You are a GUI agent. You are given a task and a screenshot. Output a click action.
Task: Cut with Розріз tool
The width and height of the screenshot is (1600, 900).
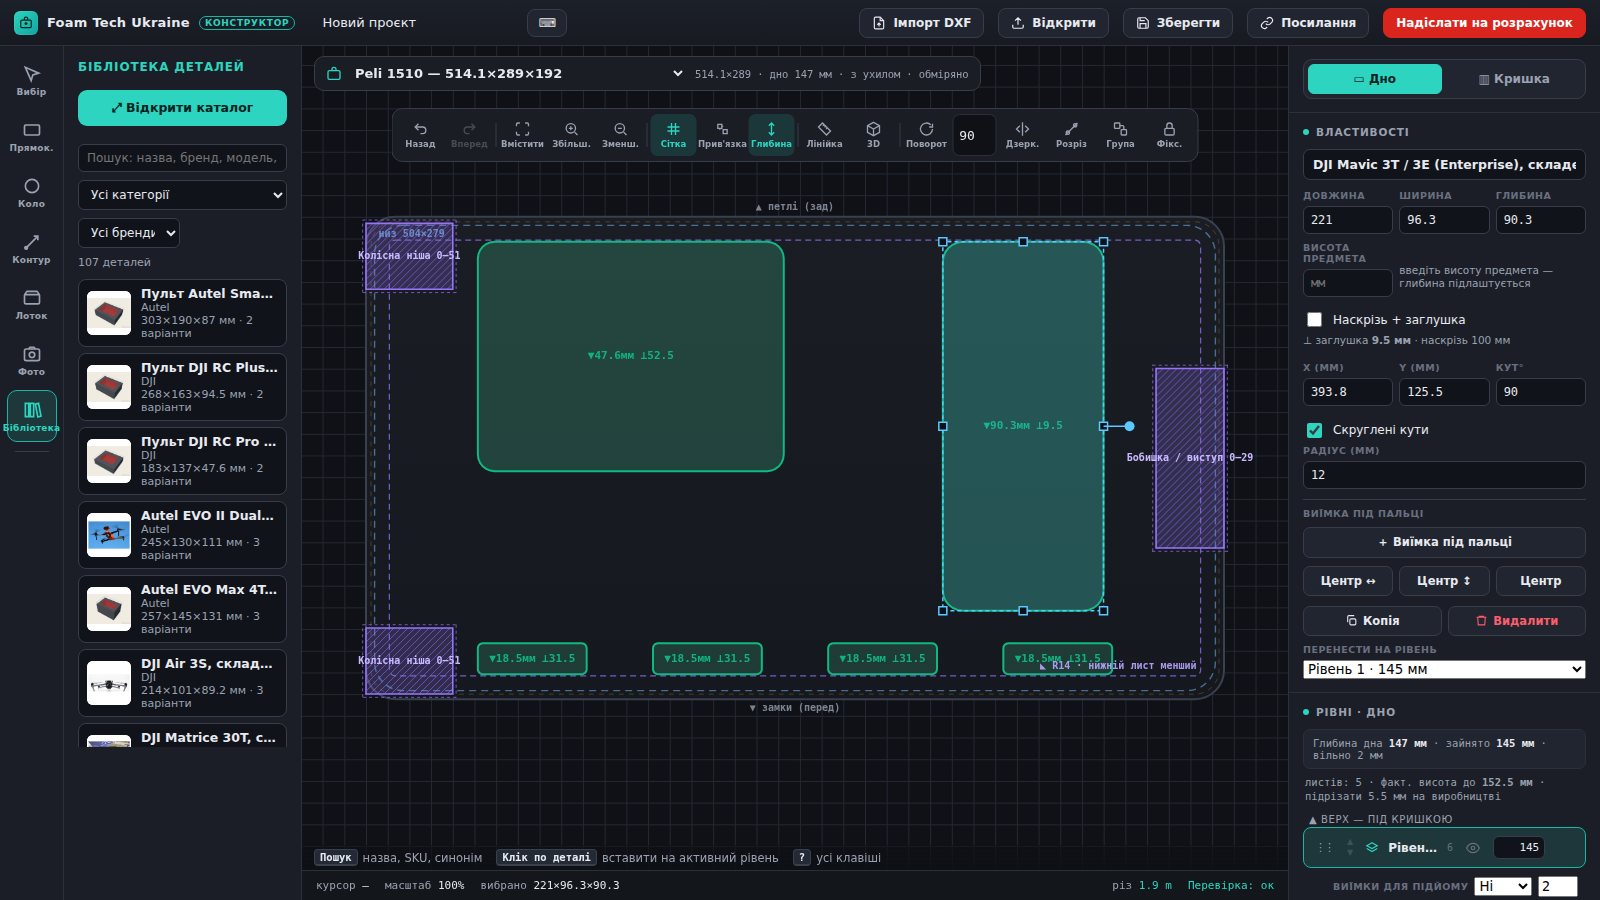point(1071,135)
